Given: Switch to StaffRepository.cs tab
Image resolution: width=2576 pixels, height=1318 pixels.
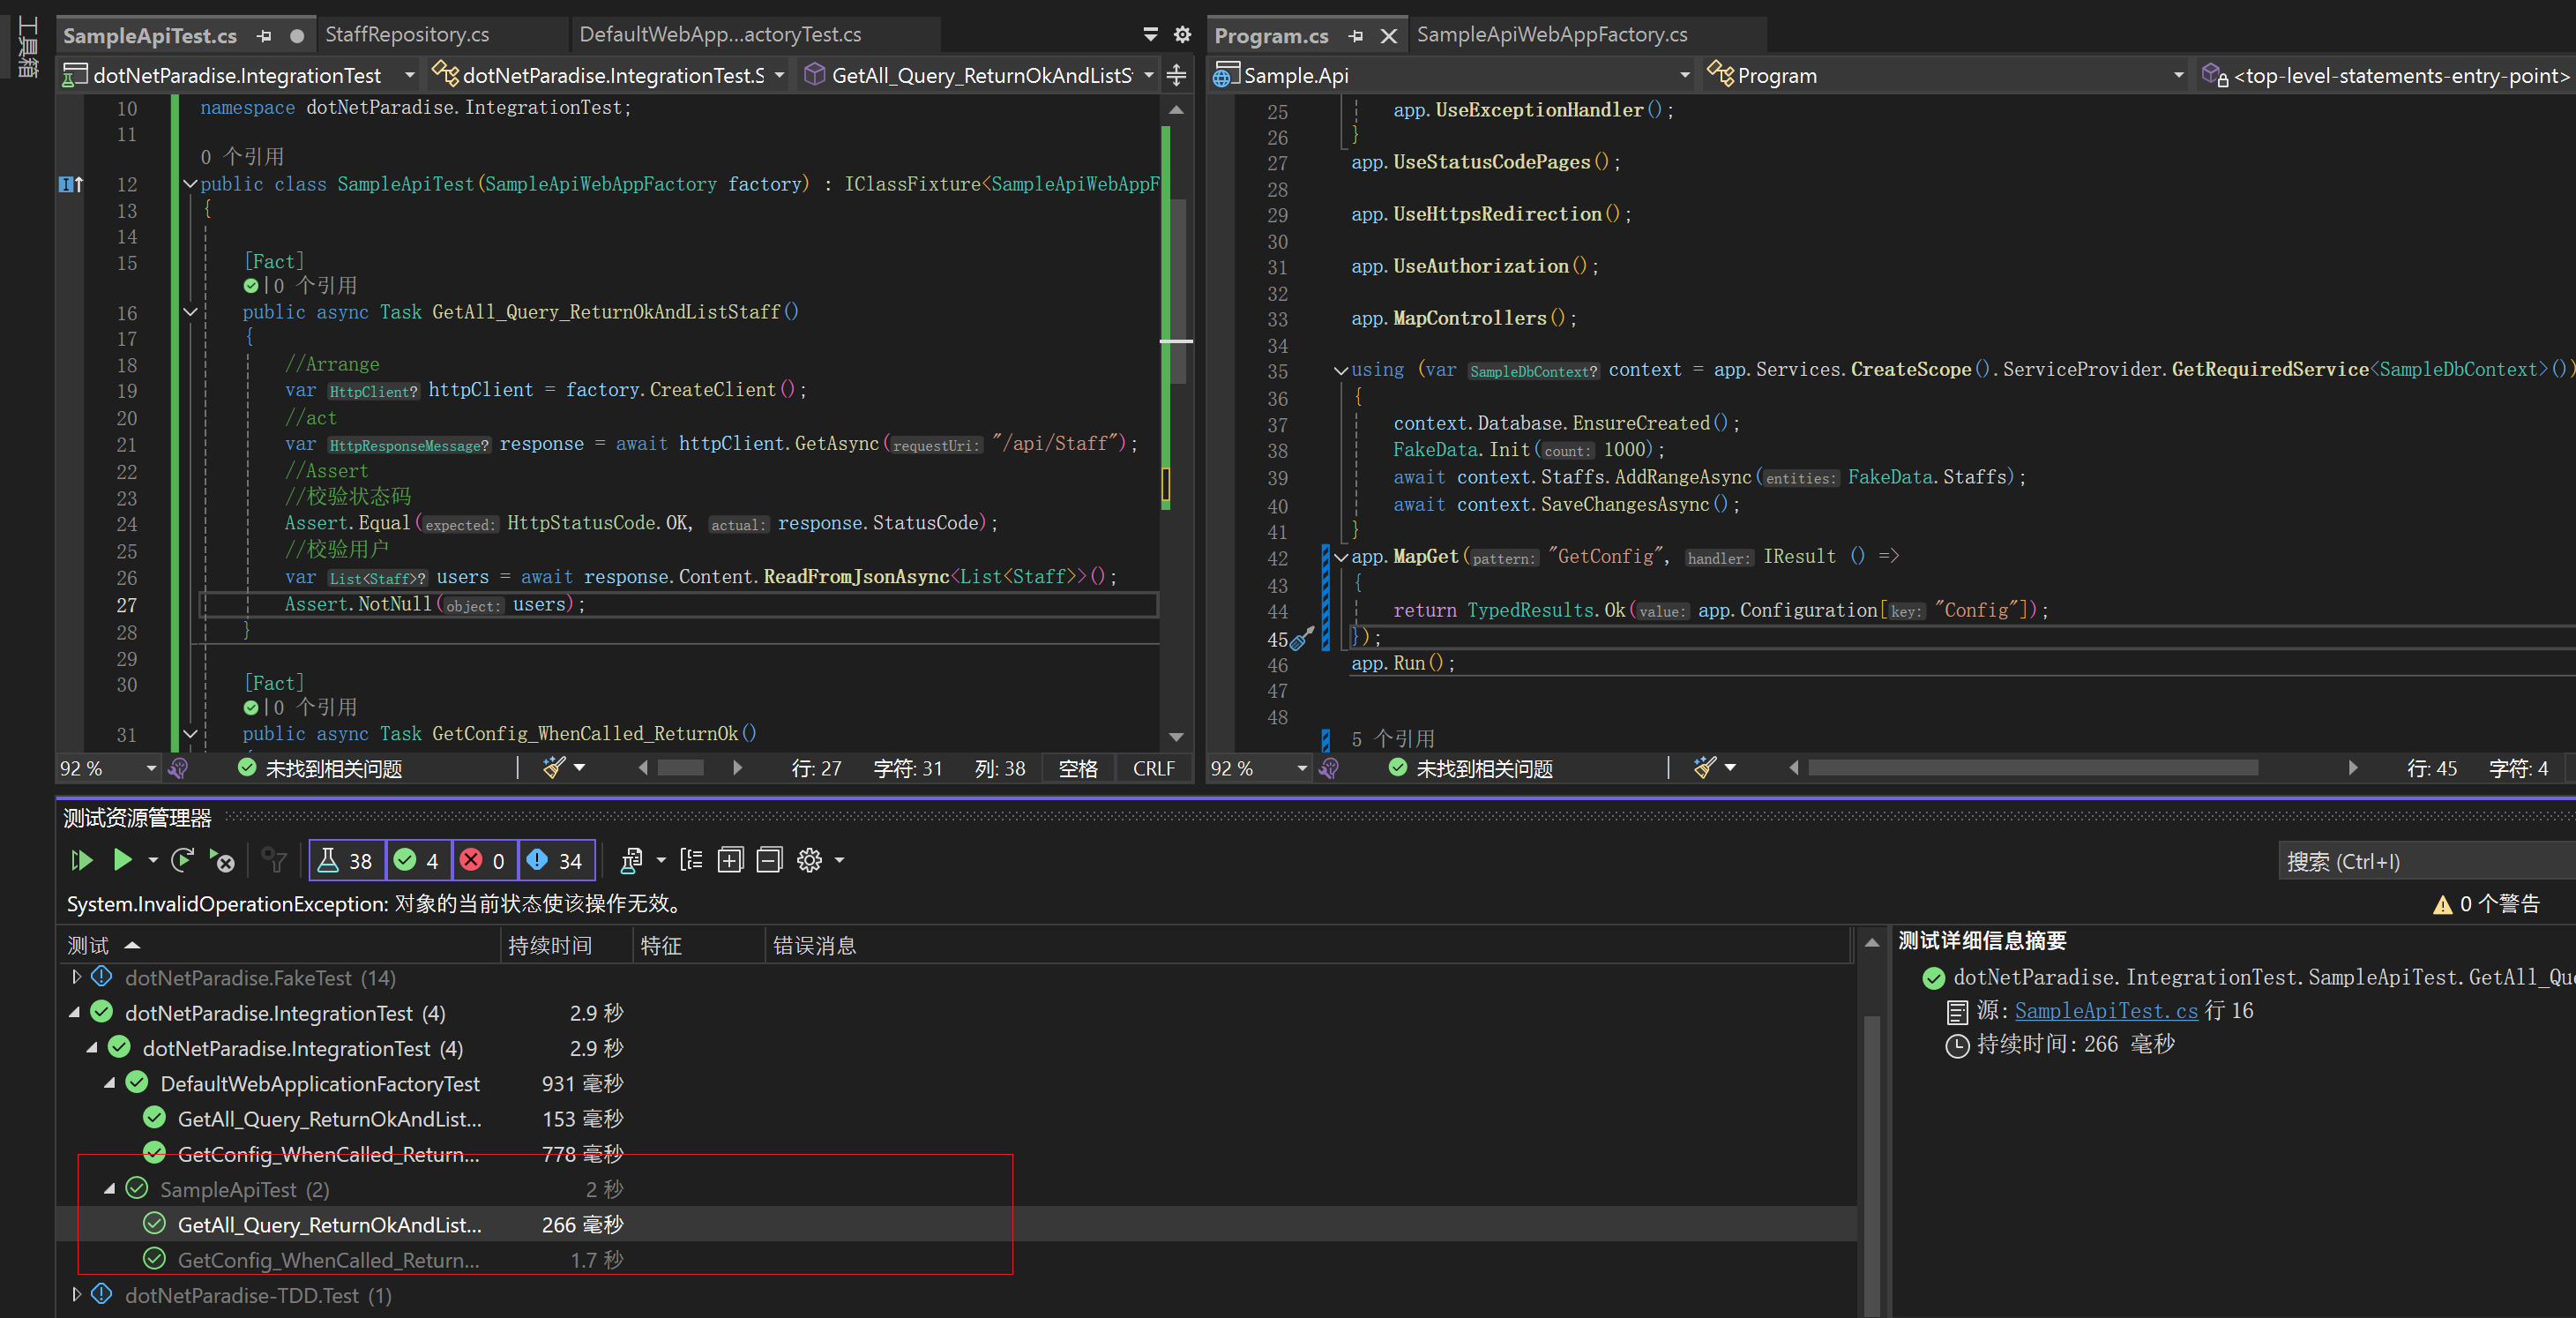Looking at the screenshot, I should [x=407, y=34].
